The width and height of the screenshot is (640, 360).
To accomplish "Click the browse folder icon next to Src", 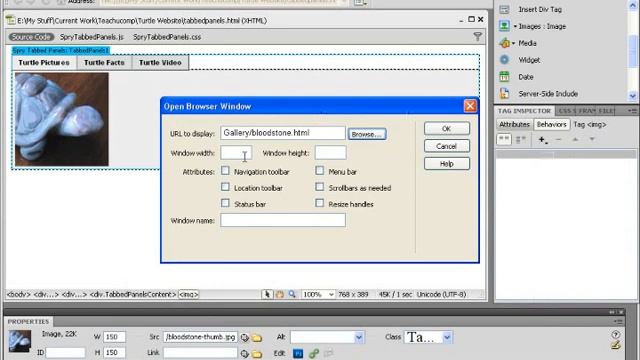I will 257,338.
